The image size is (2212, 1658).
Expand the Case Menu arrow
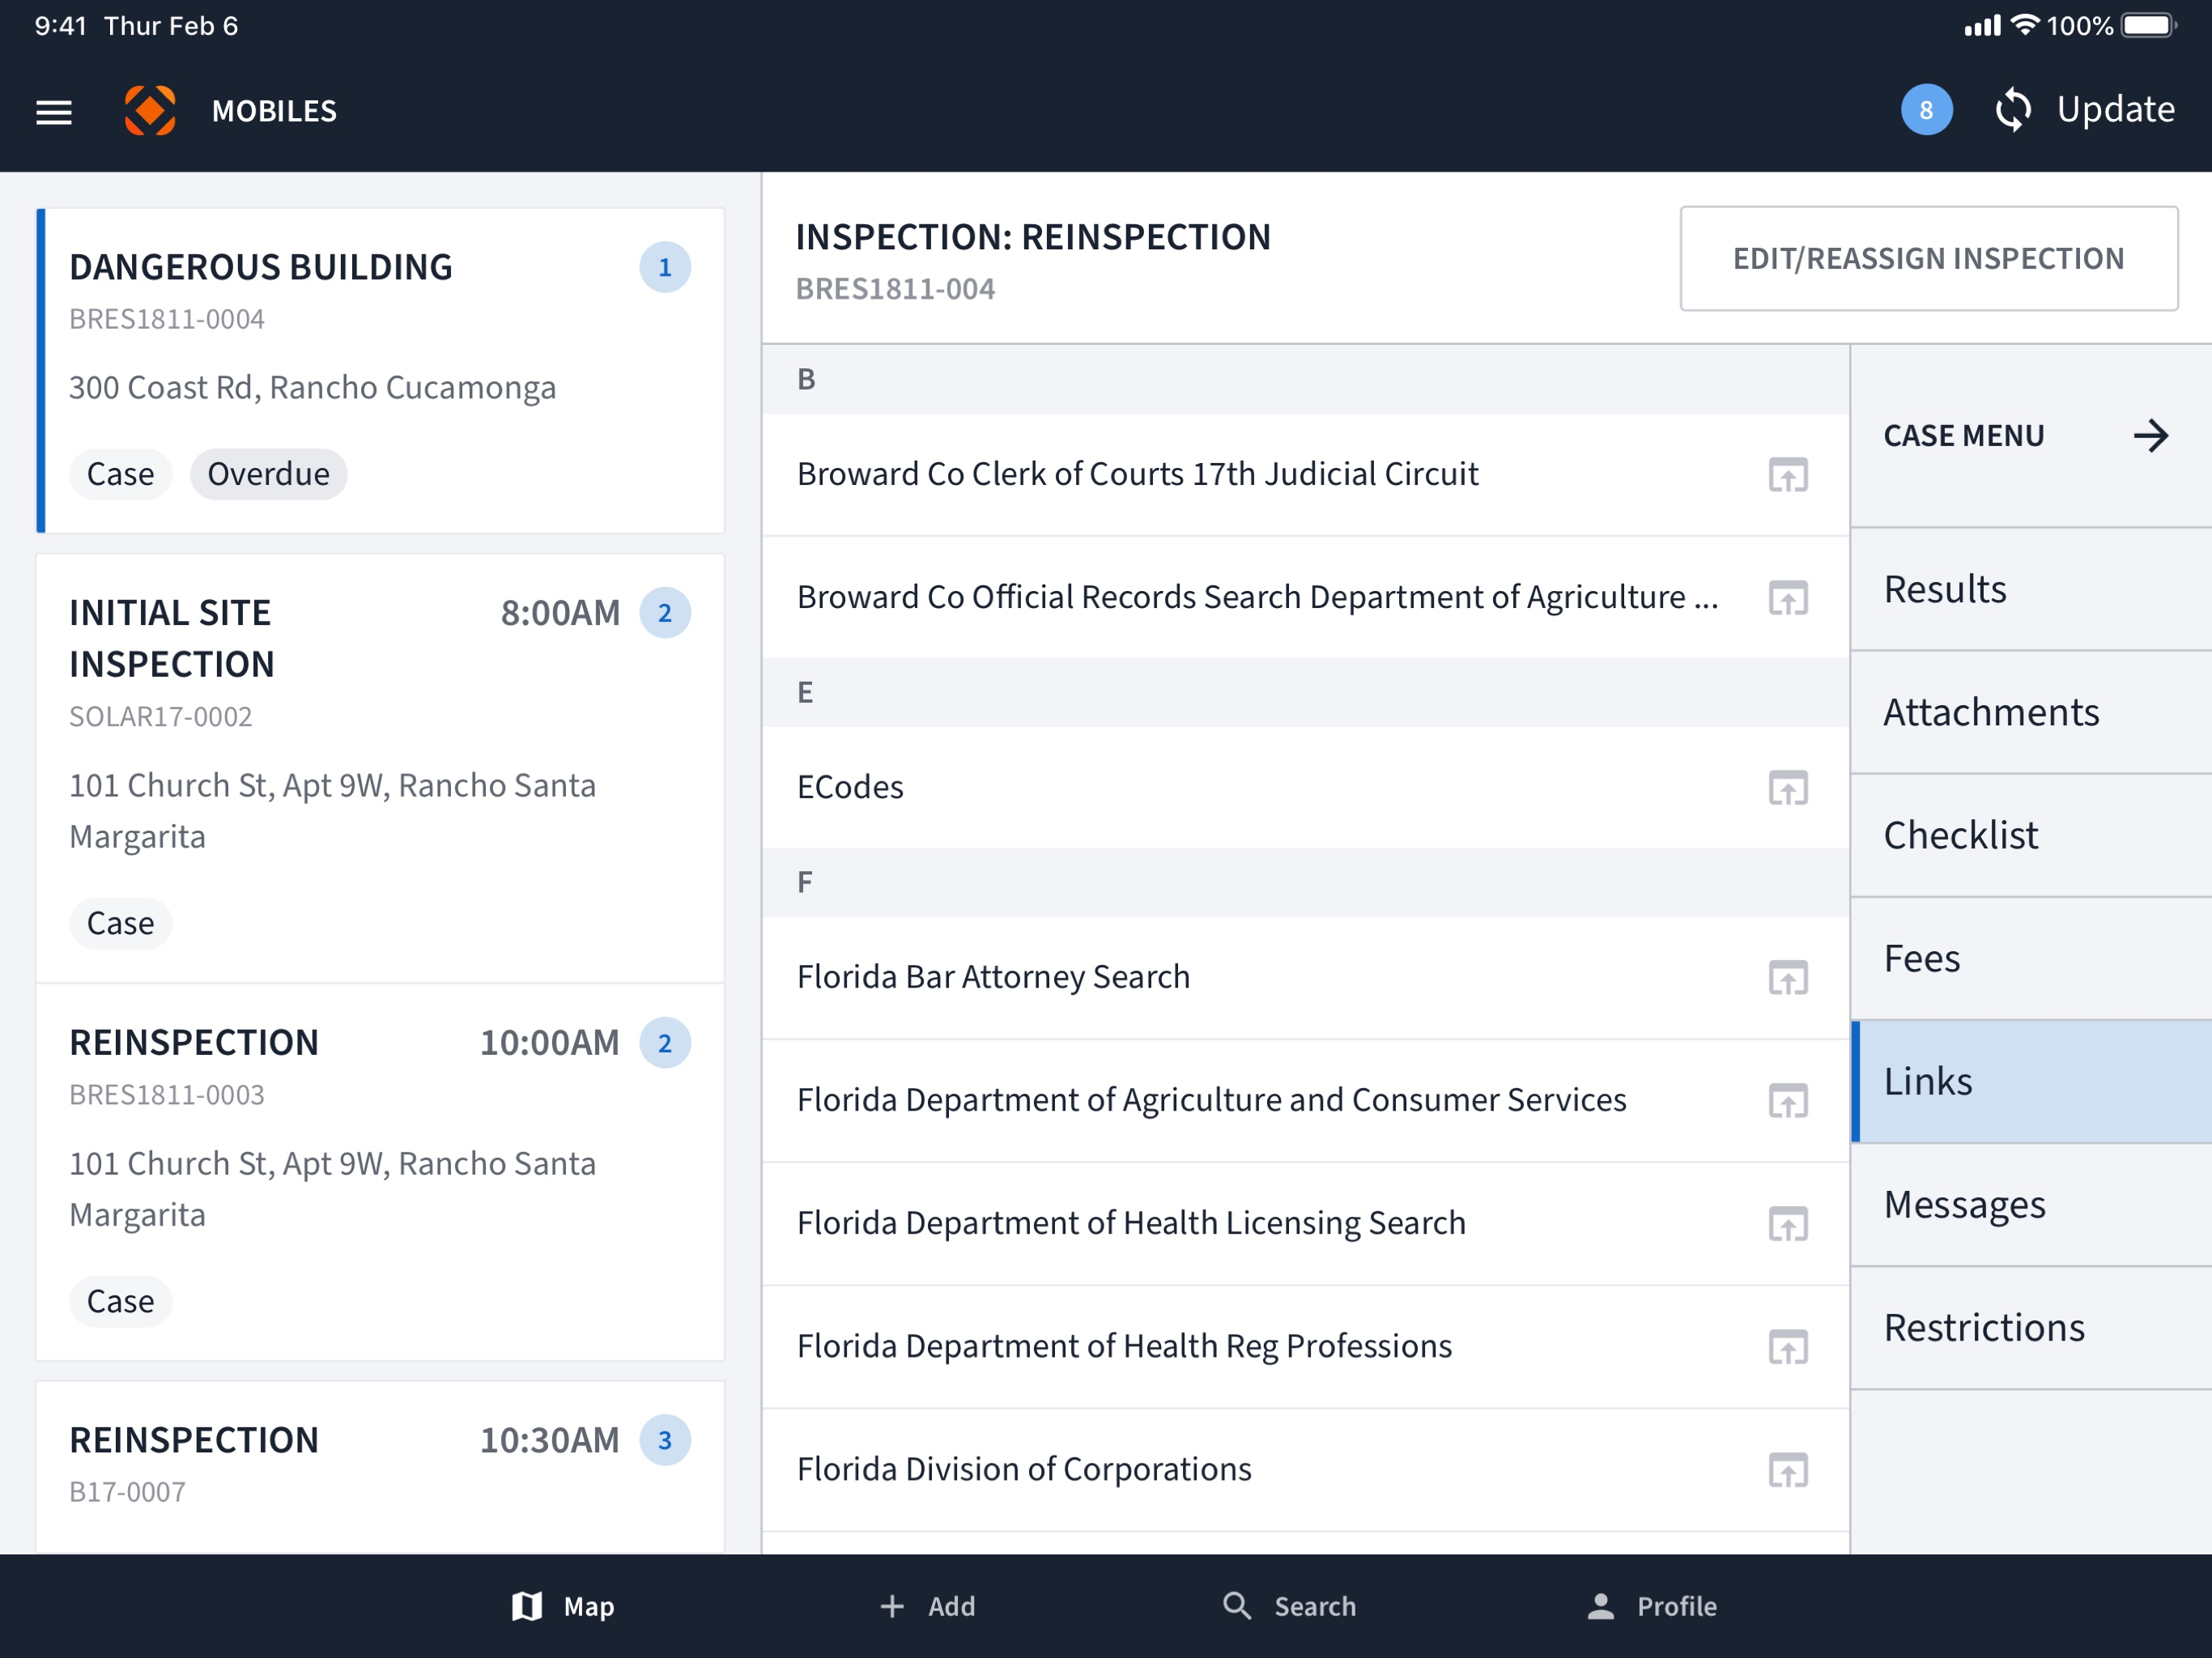coord(2150,436)
